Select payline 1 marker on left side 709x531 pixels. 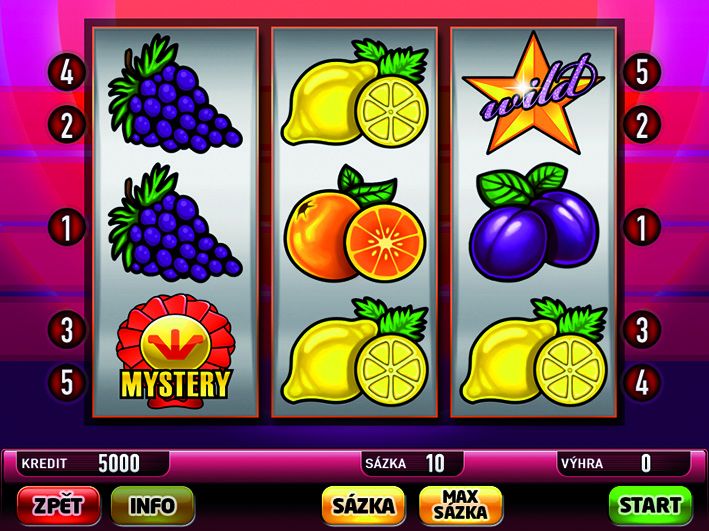pos(66,227)
